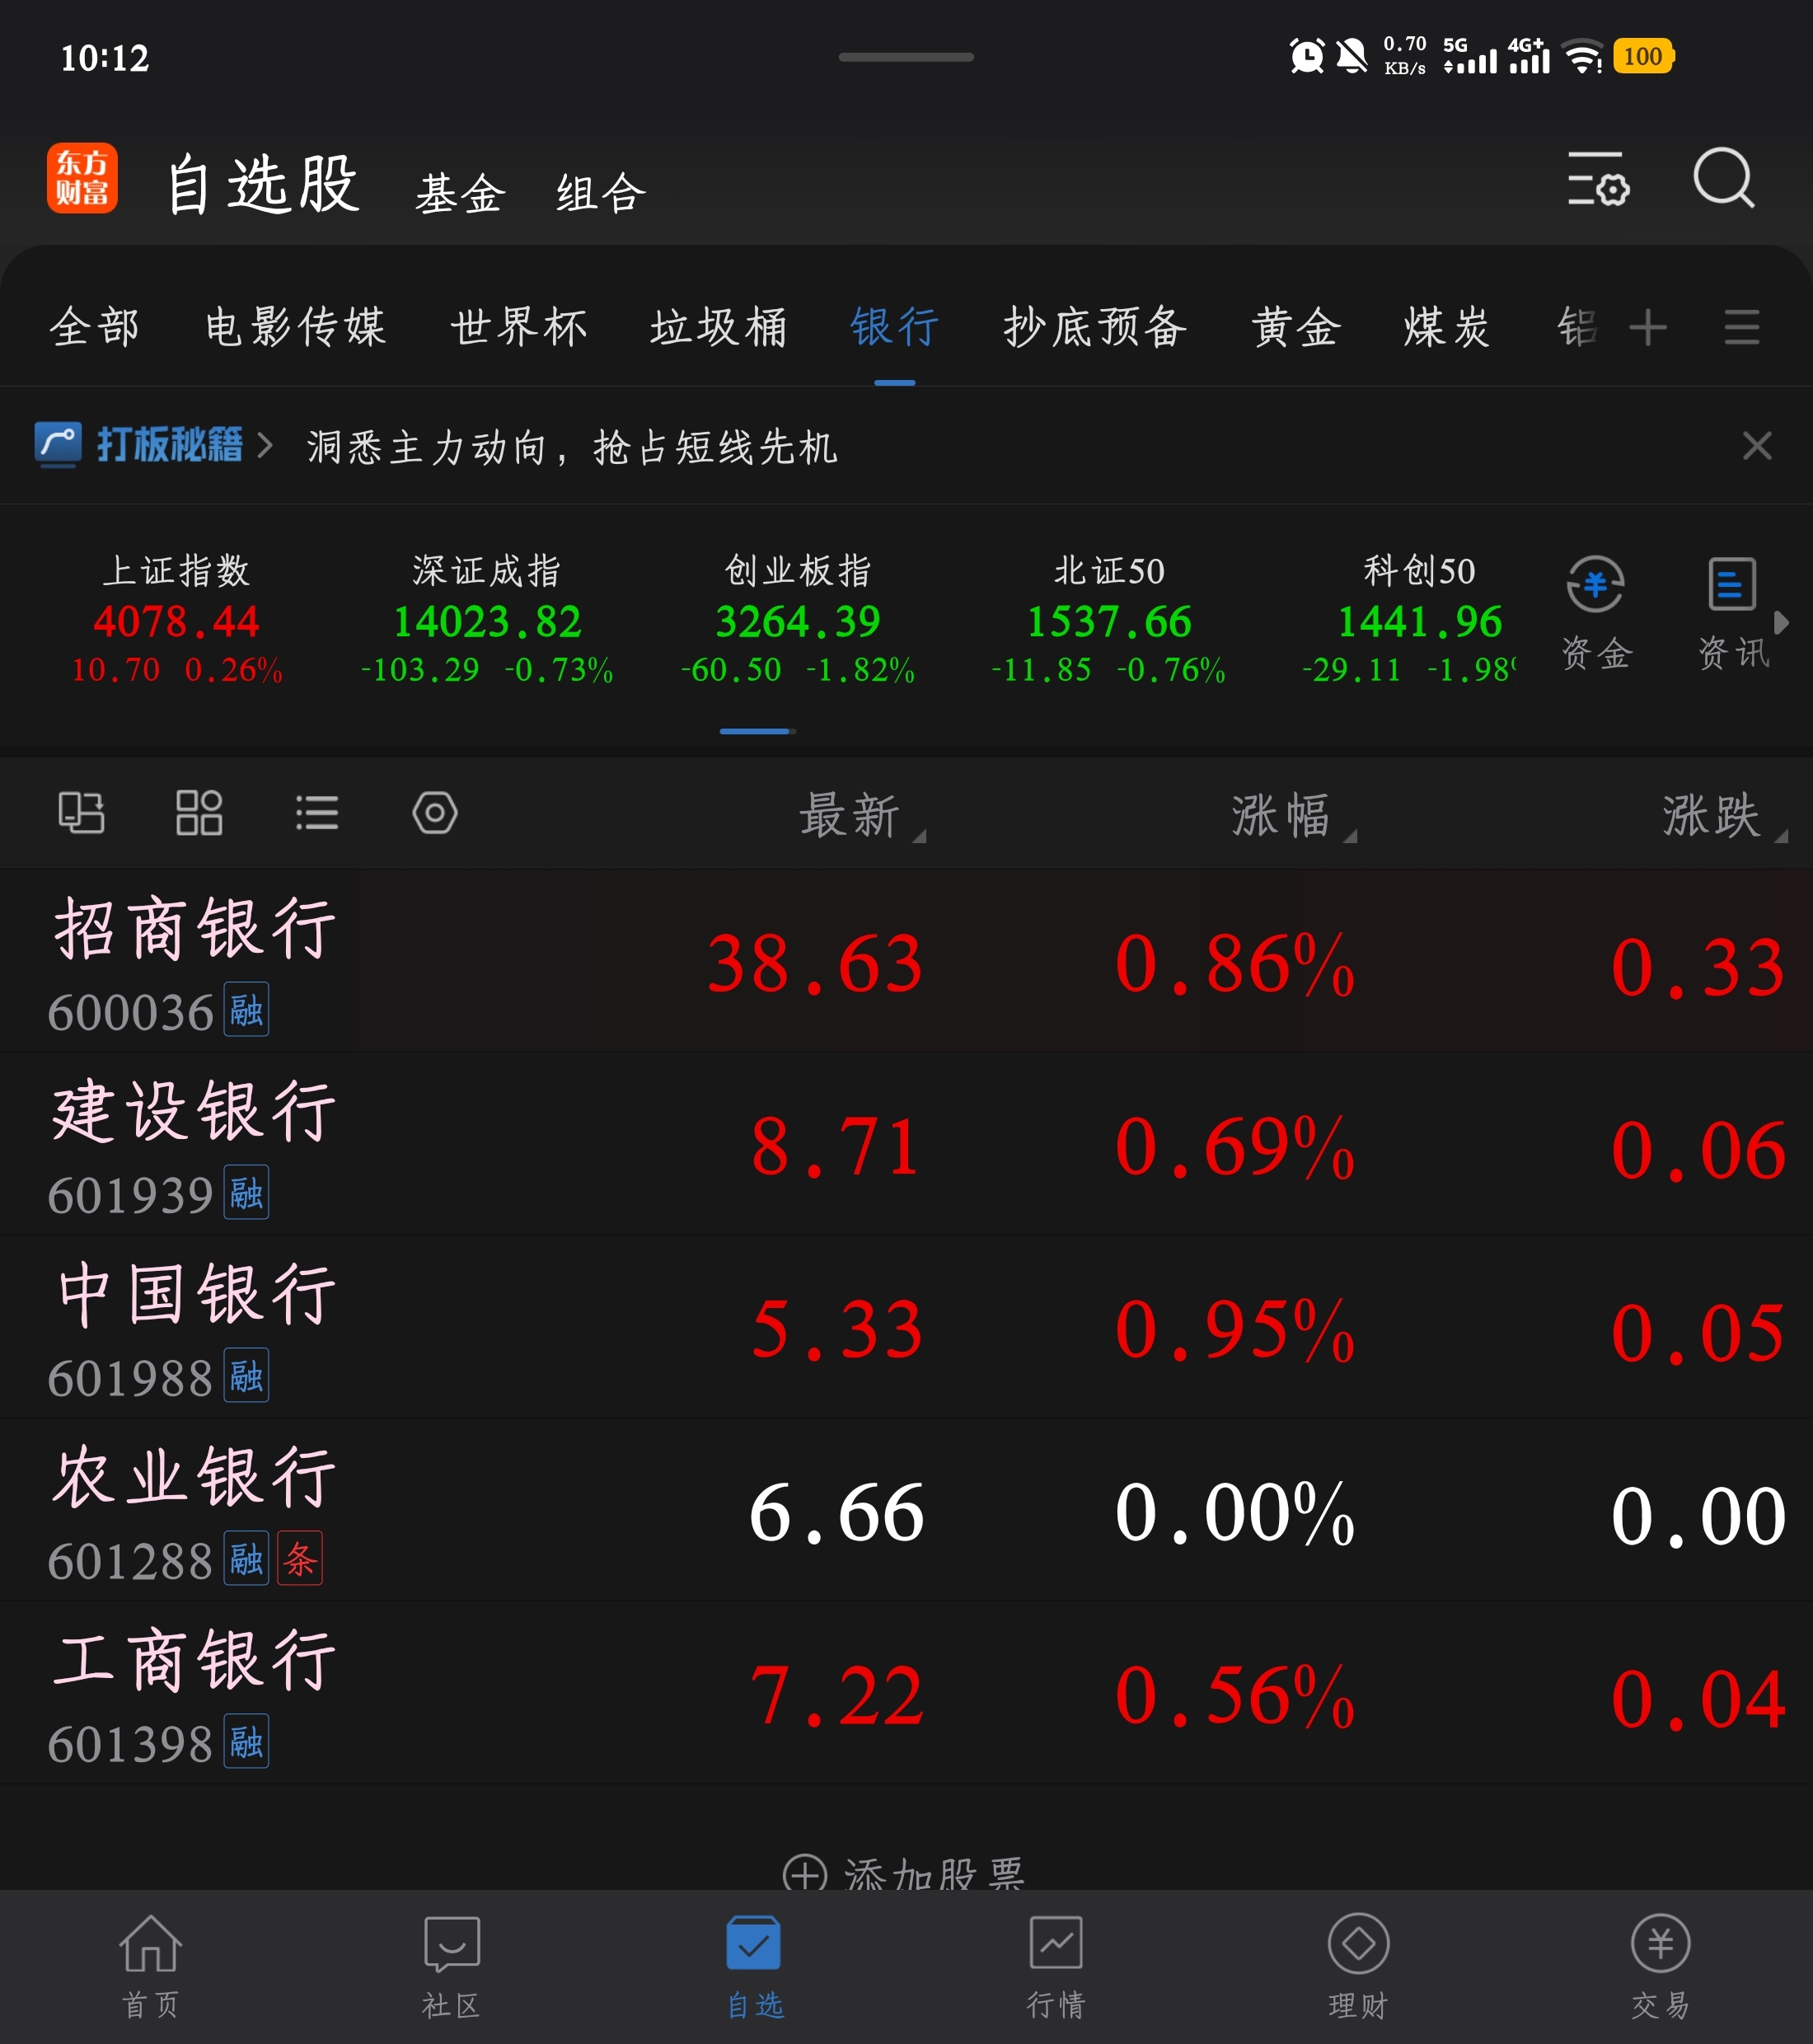
Task: Switch to list view layout icon
Action: pyautogui.click(x=317, y=812)
